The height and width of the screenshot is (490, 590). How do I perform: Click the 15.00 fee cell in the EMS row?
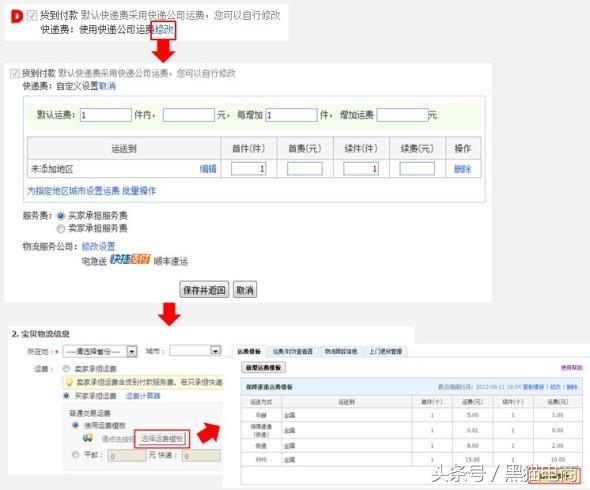click(x=473, y=460)
